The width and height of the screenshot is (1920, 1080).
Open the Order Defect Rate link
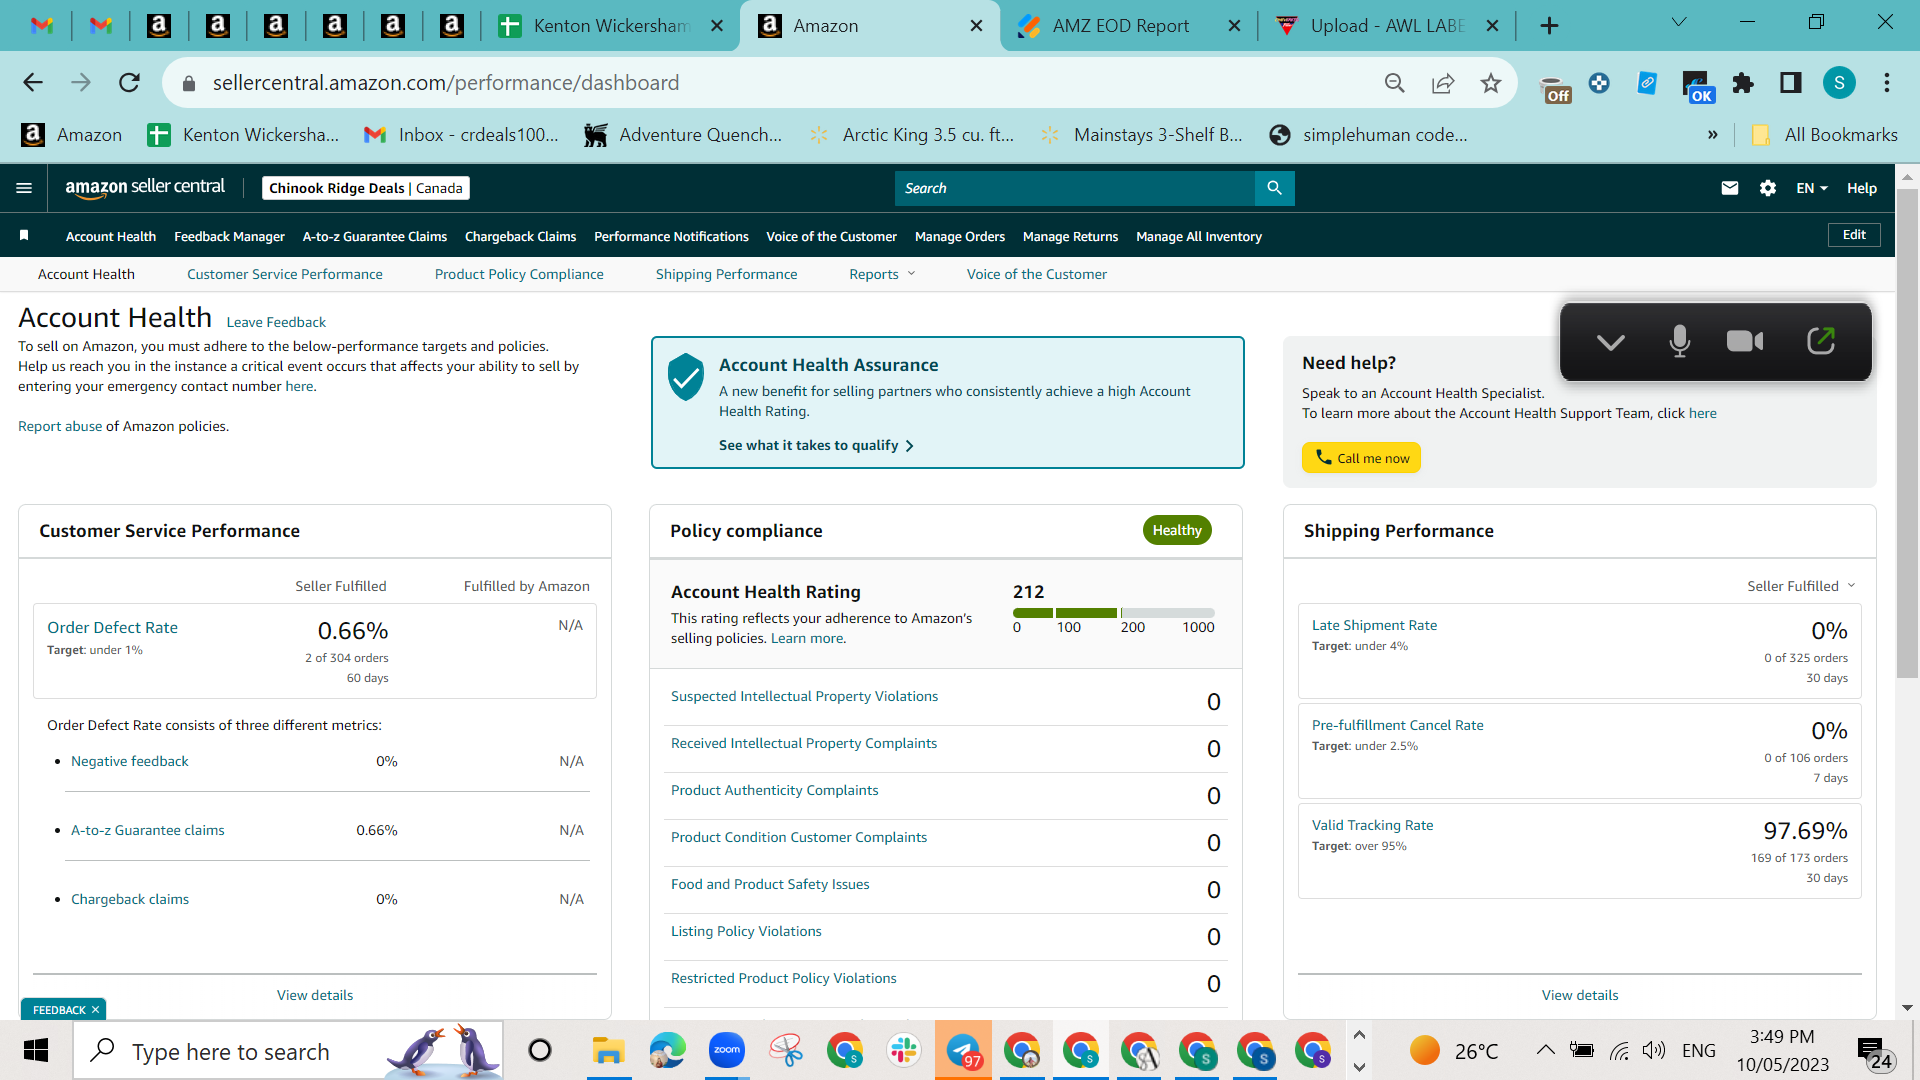[x=112, y=628]
